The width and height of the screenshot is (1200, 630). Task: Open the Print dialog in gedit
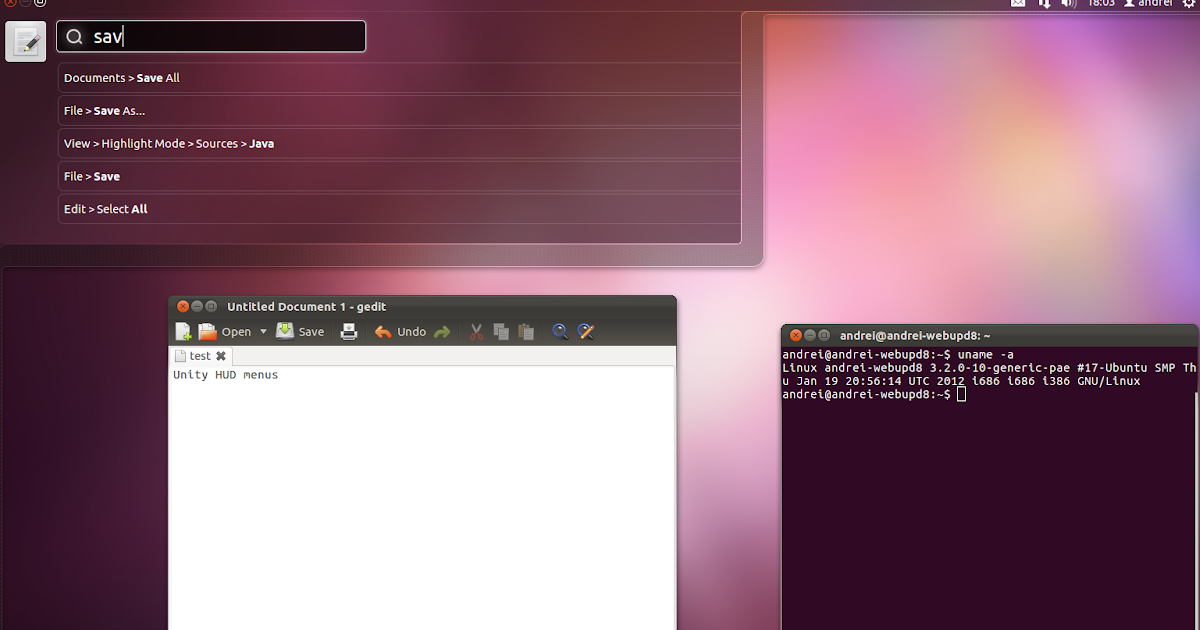(x=349, y=331)
